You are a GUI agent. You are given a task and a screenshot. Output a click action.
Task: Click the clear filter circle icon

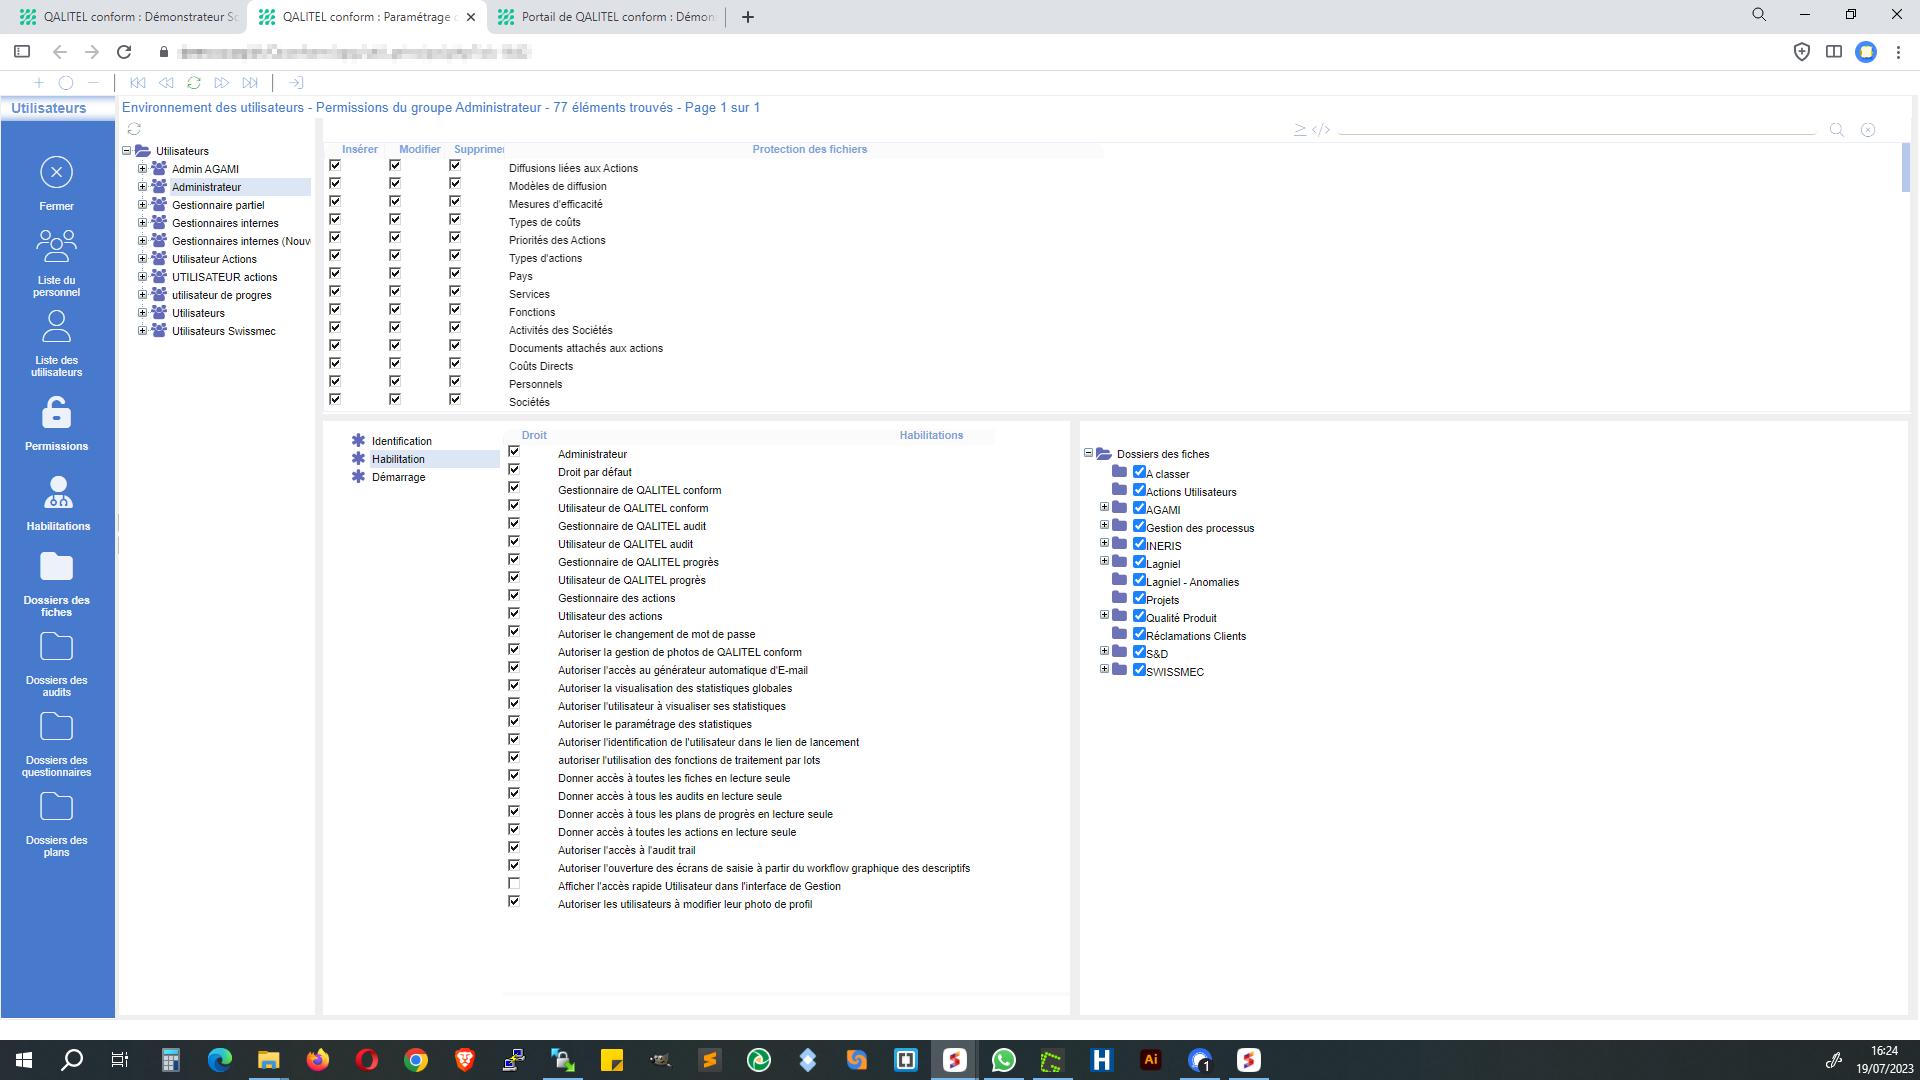pyautogui.click(x=1868, y=130)
